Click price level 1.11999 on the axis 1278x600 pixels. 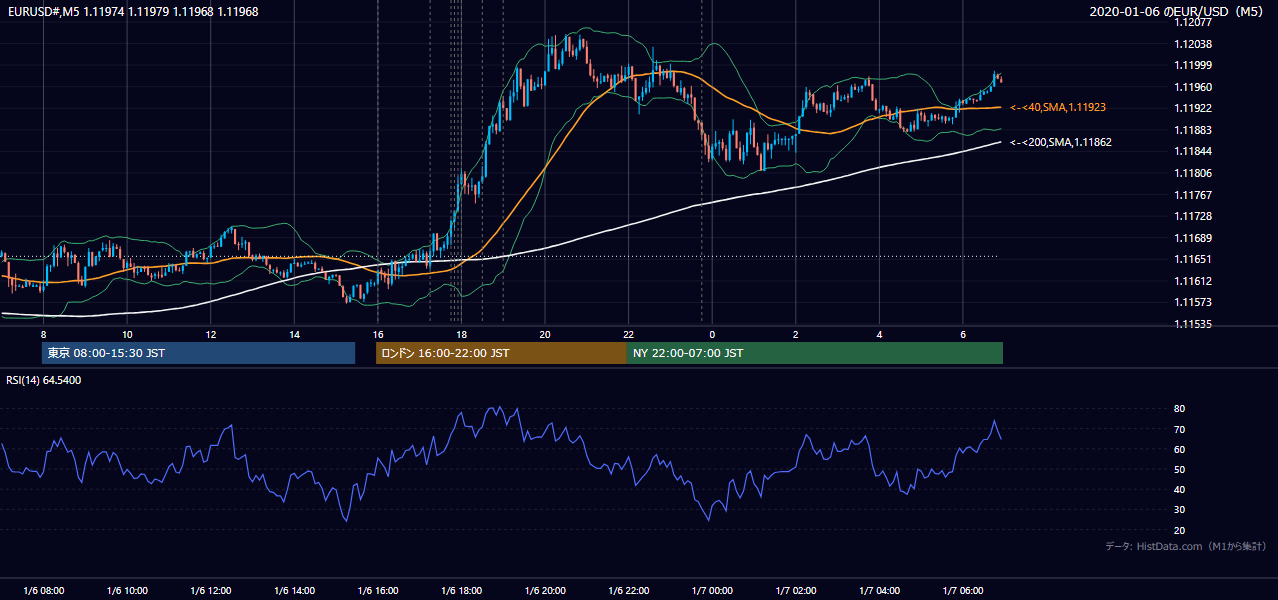coord(1193,65)
